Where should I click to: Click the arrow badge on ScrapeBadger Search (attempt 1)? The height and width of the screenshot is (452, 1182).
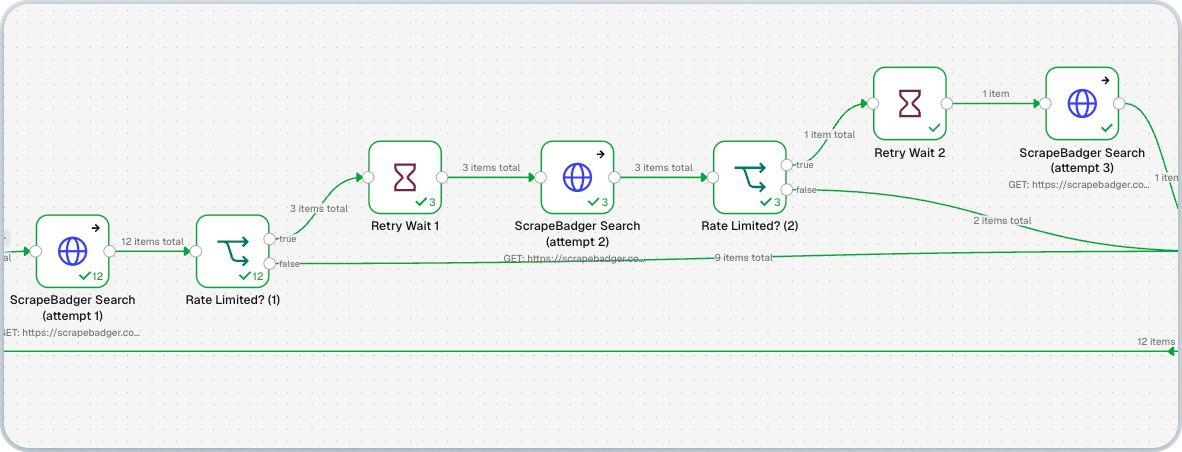pos(97,228)
